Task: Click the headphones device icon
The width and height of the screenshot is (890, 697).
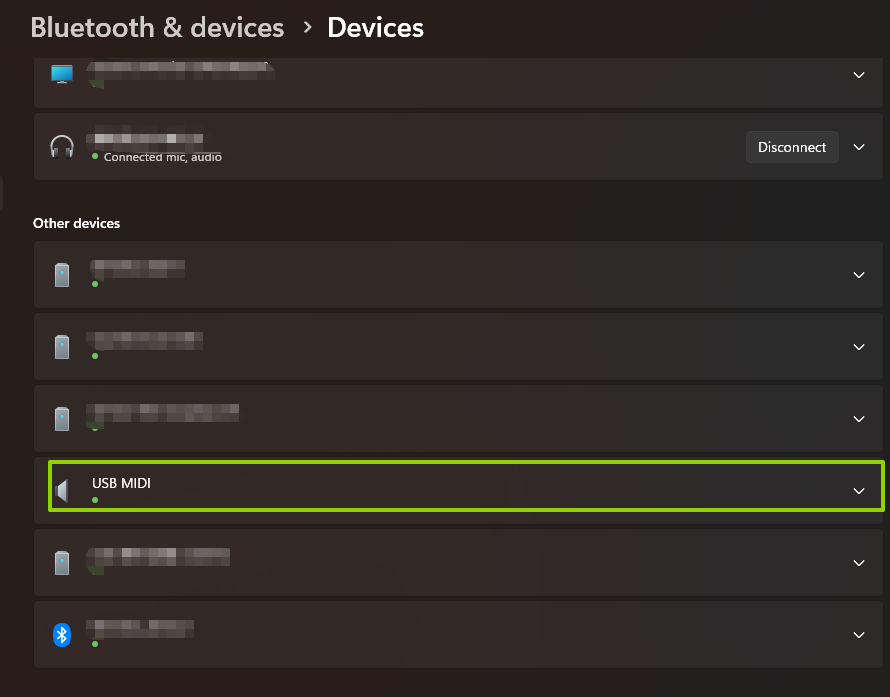Action: [62, 147]
